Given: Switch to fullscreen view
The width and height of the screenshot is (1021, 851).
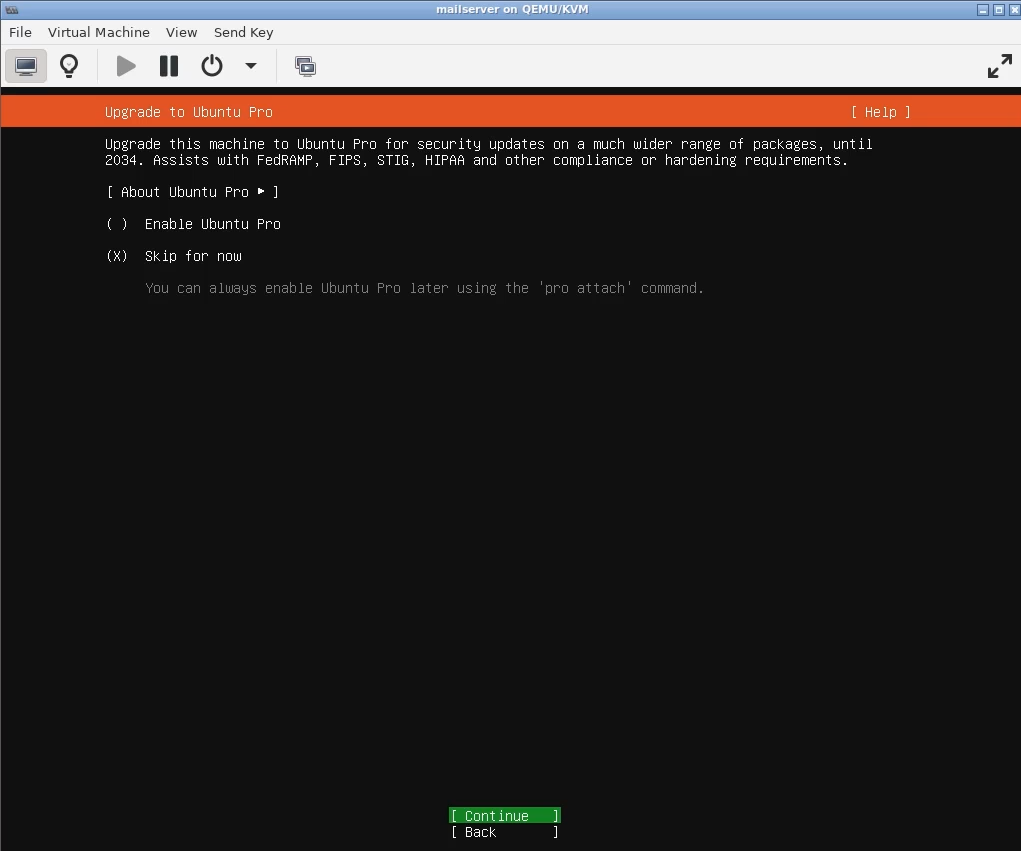Looking at the screenshot, I should click(1000, 66).
